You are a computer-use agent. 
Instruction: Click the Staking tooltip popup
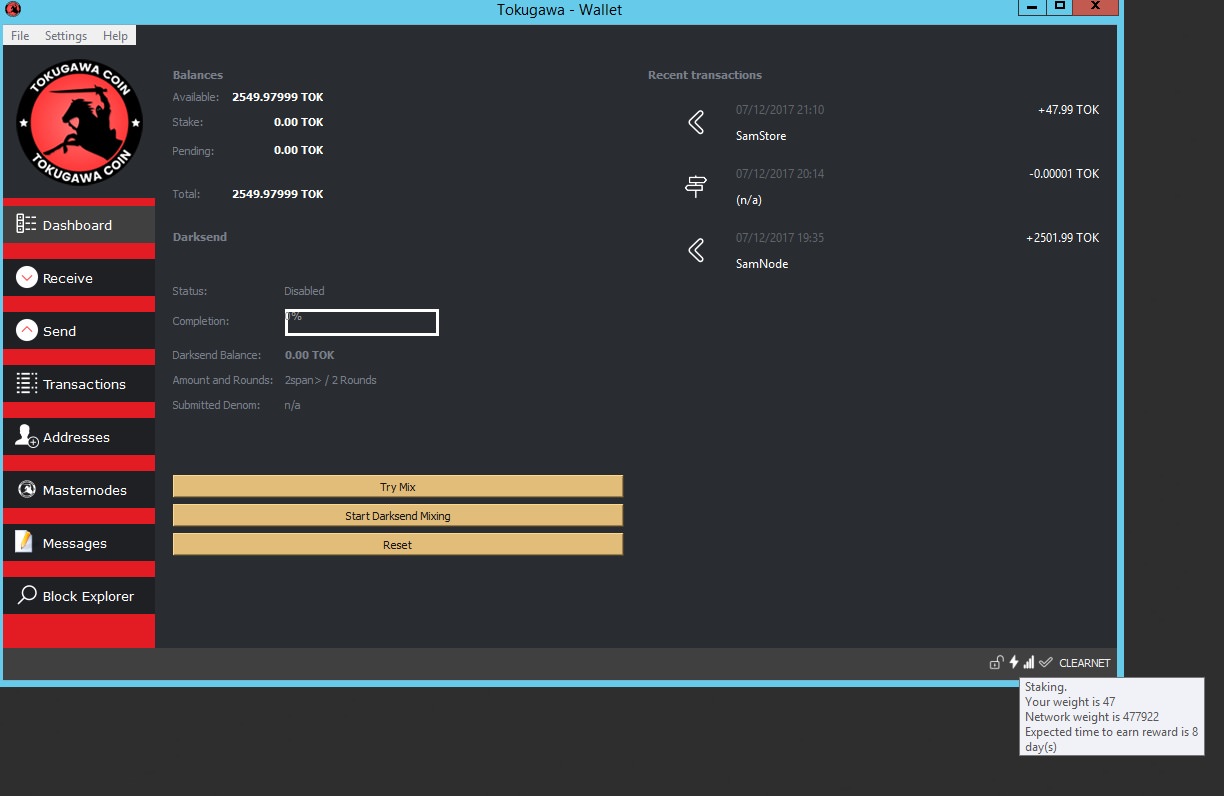(1112, 717)
